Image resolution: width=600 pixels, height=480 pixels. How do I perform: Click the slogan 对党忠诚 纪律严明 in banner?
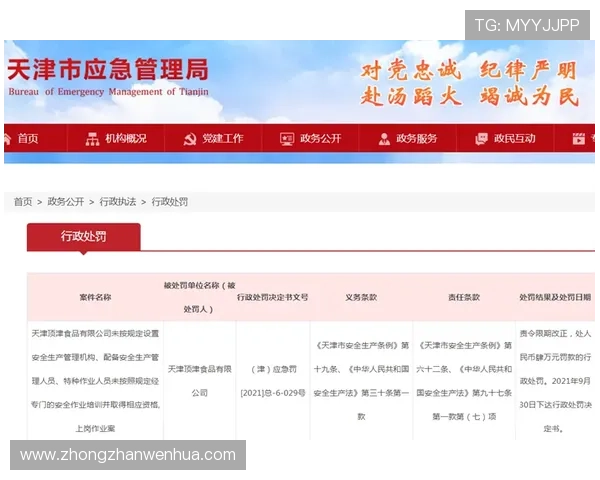pos(469,70)
